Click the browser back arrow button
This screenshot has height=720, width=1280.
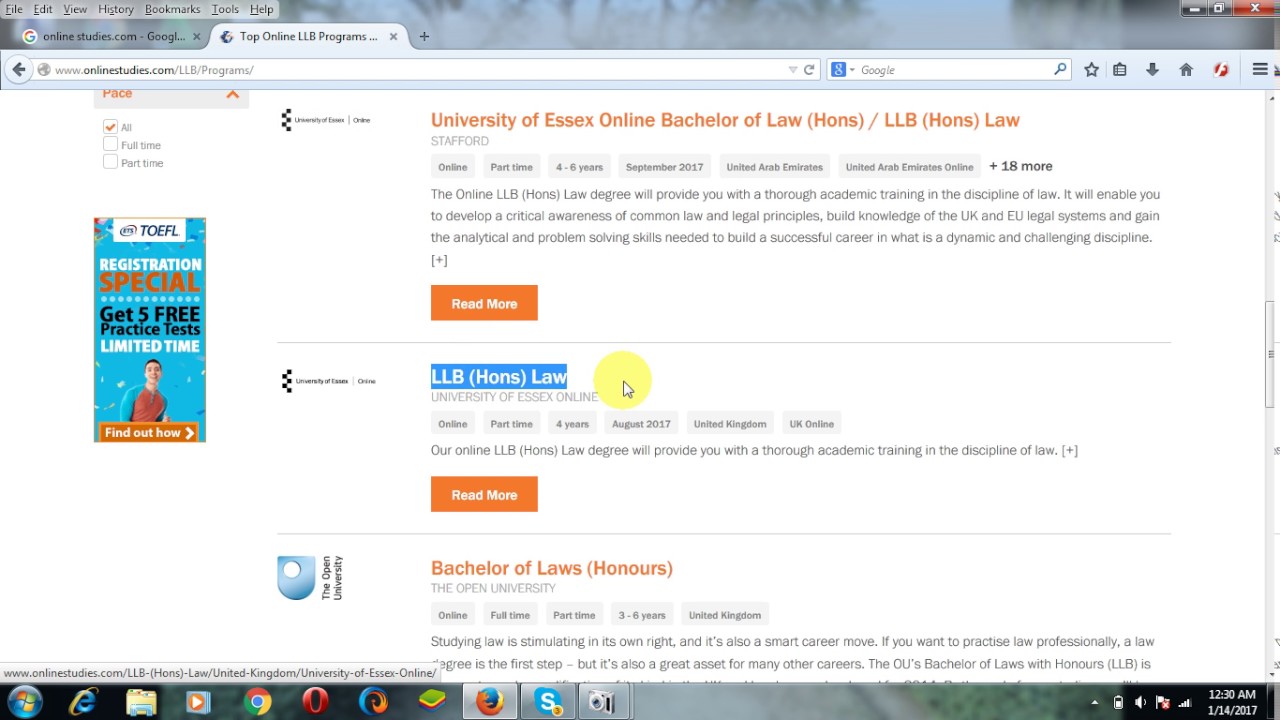click(x=18, y=70)
